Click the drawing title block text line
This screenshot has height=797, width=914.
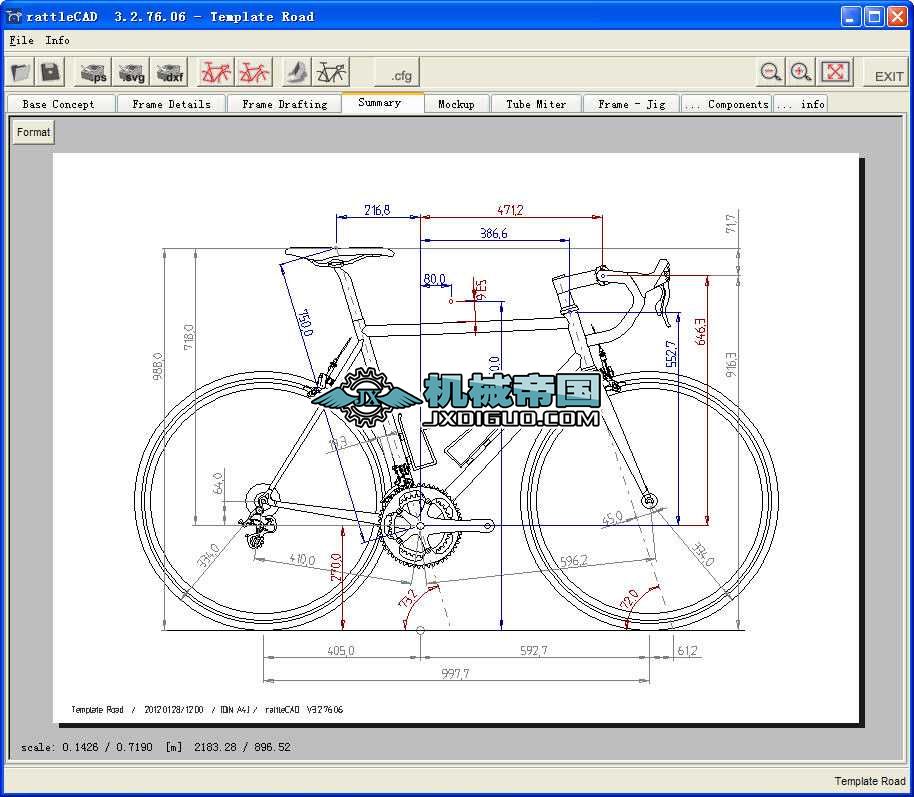point(207,710)
